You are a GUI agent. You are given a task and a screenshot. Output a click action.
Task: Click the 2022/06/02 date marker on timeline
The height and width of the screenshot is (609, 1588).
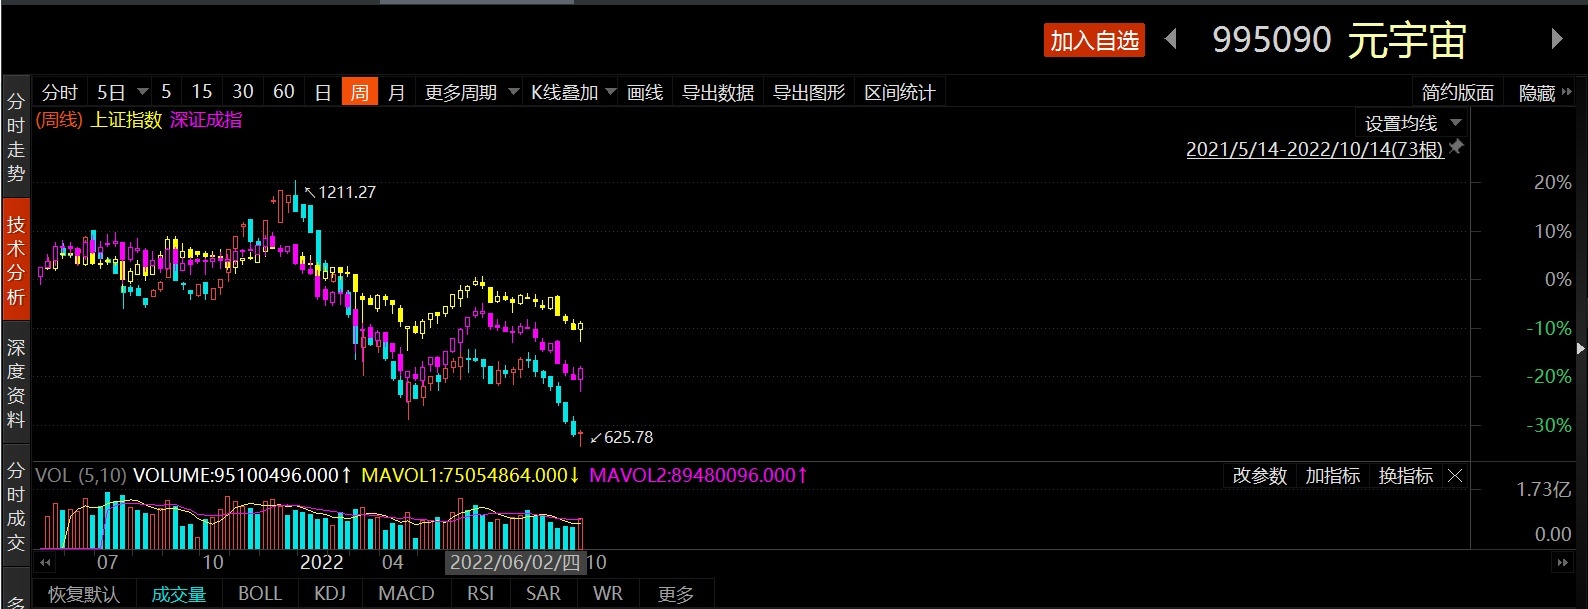[x=514, y=563]
